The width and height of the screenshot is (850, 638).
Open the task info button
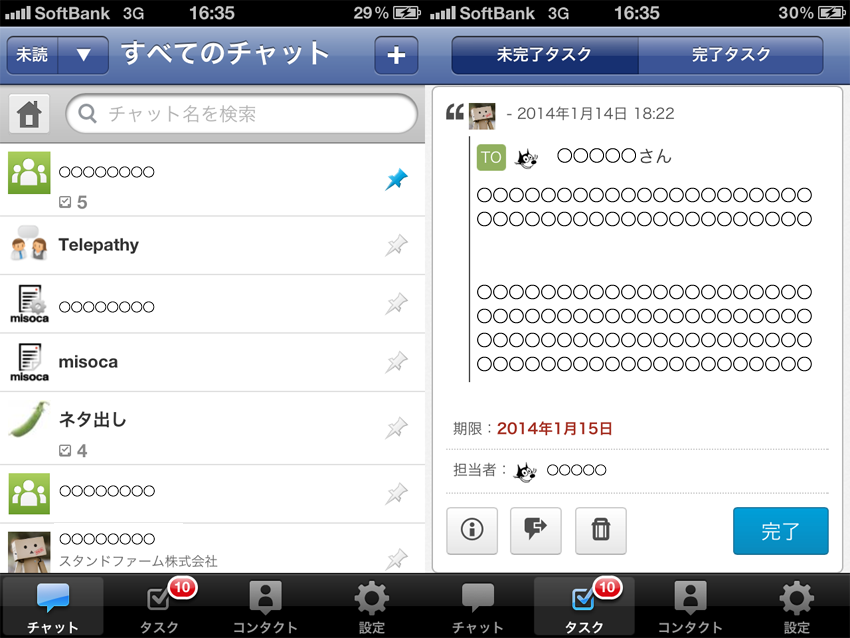(x=472, y=530)
